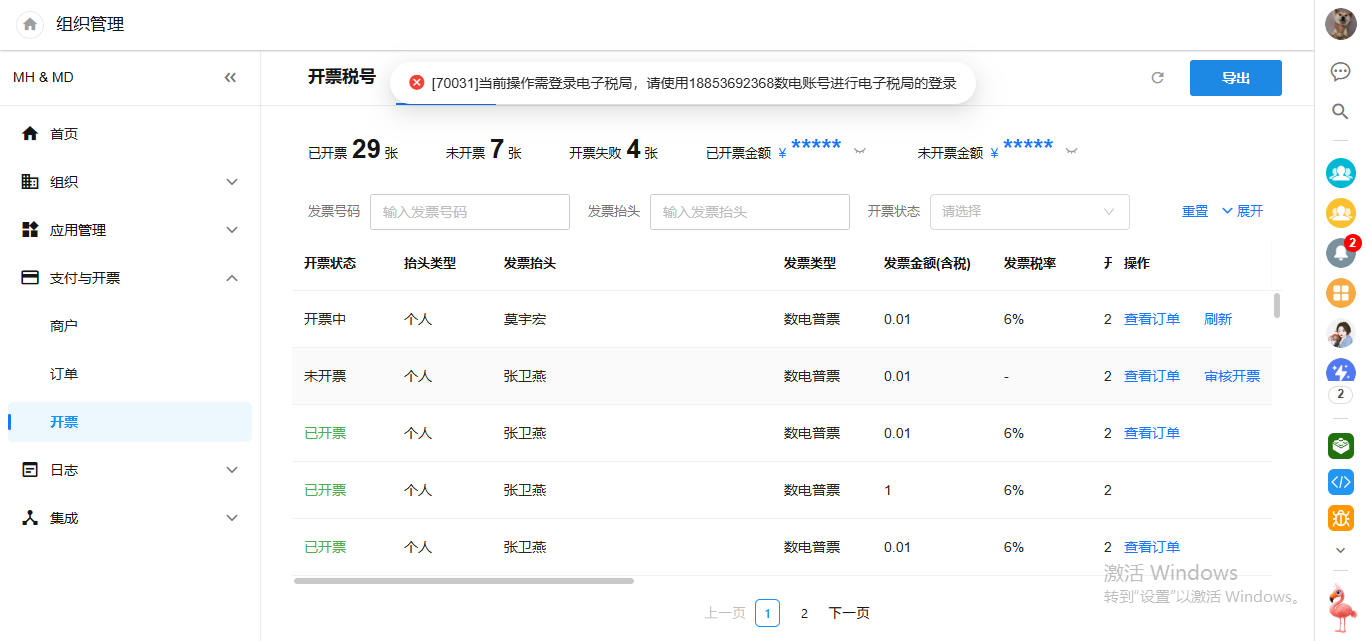Click 审核开票 for the 未开票 row
Viewport: 1366px width, 641px height.
pos(1232,376)
